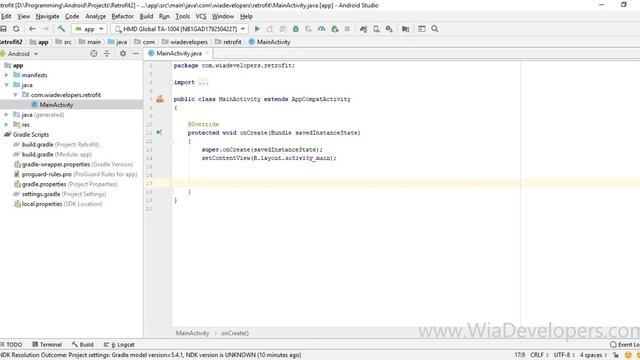Open the Navigate menu

pos(47,16)
